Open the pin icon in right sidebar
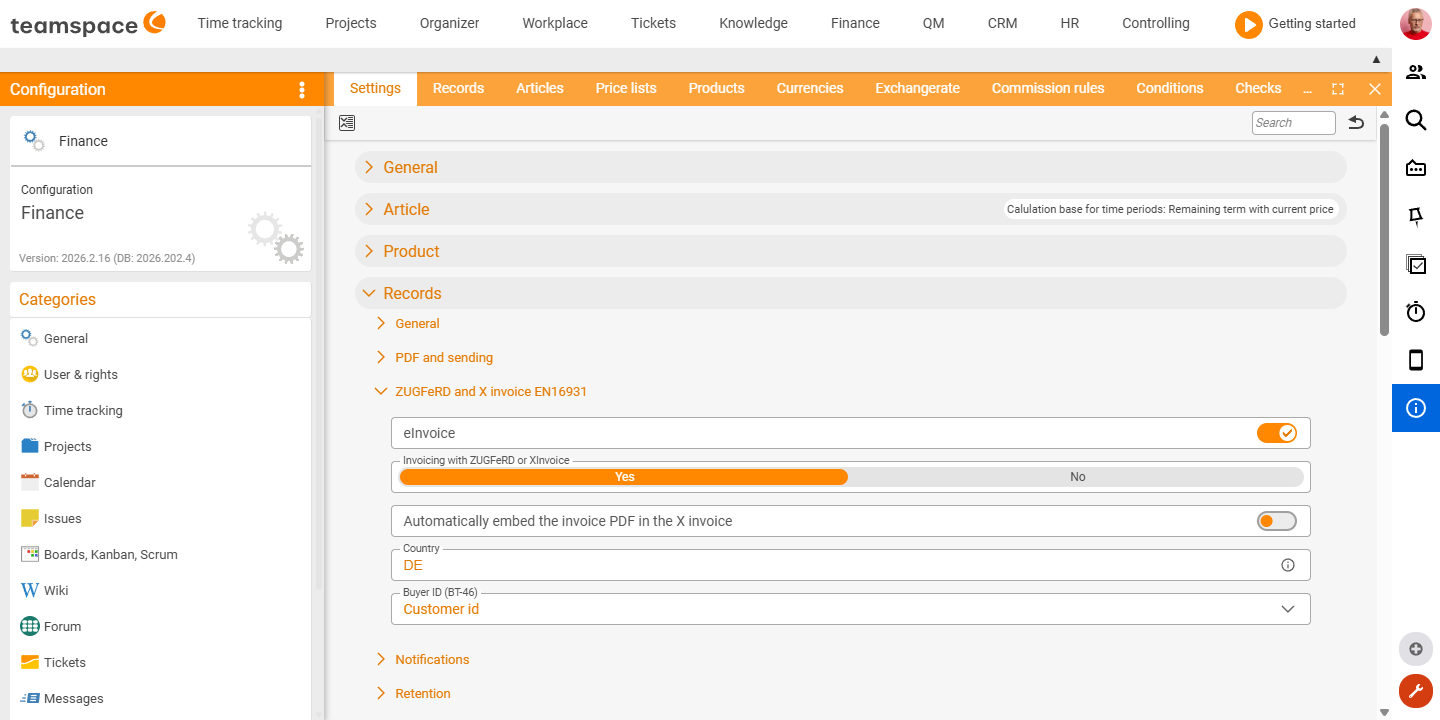Screen dimensions: 1440x720 tap(1416, 216)
